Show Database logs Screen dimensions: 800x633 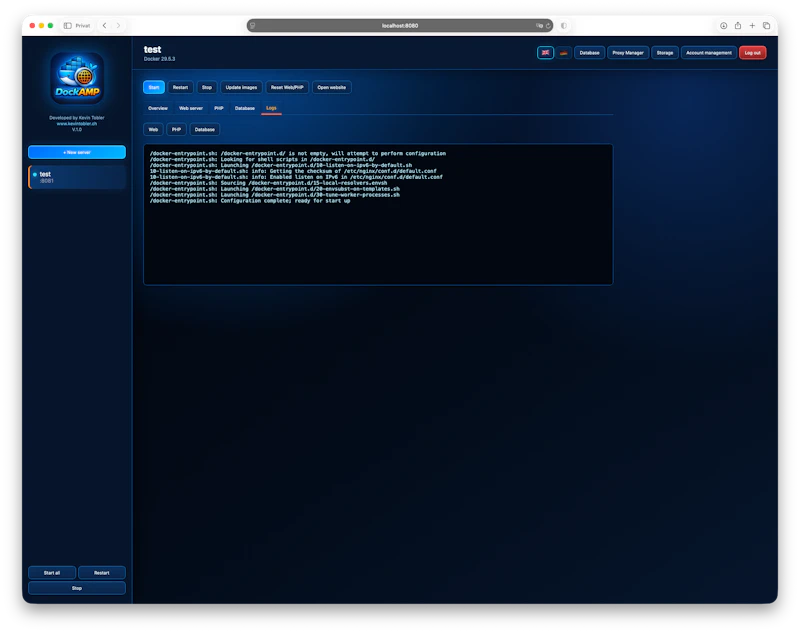click(x=205, y=130)
